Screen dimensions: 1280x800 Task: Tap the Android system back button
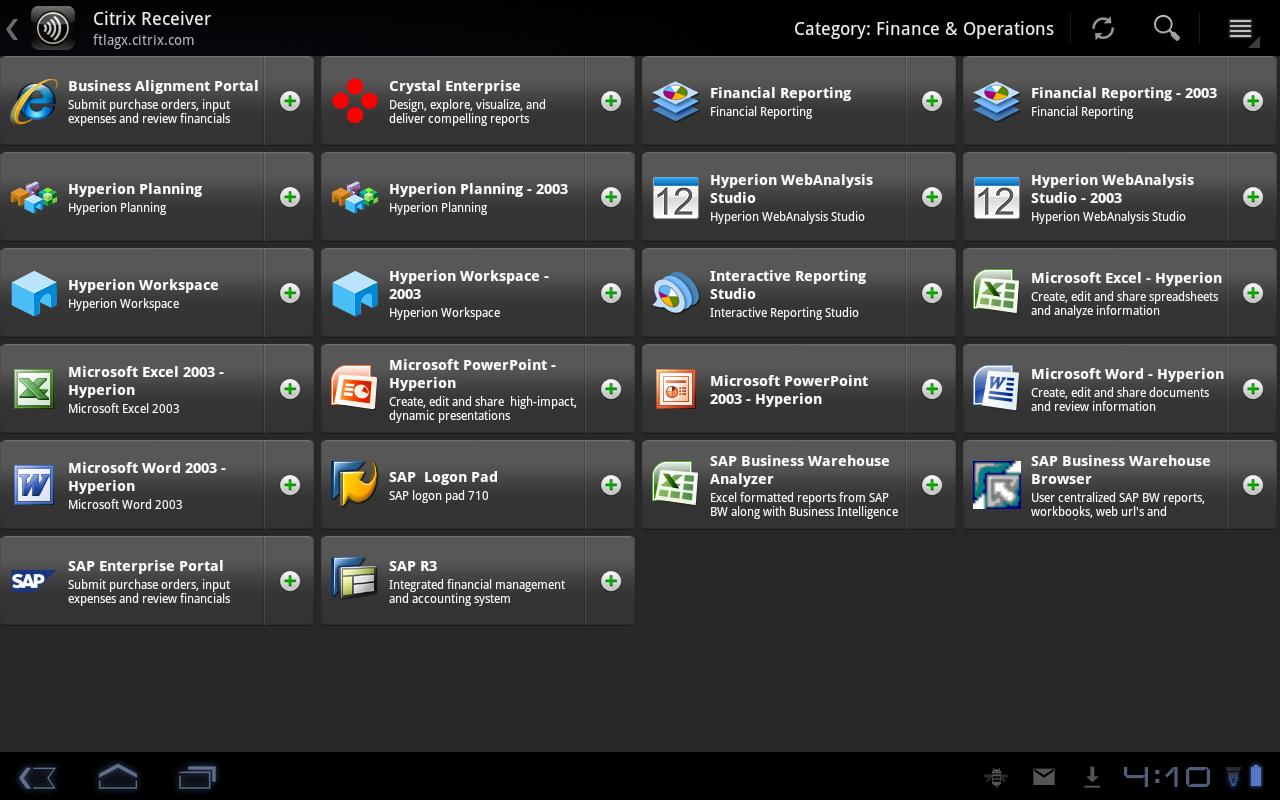tap(37, 777)
